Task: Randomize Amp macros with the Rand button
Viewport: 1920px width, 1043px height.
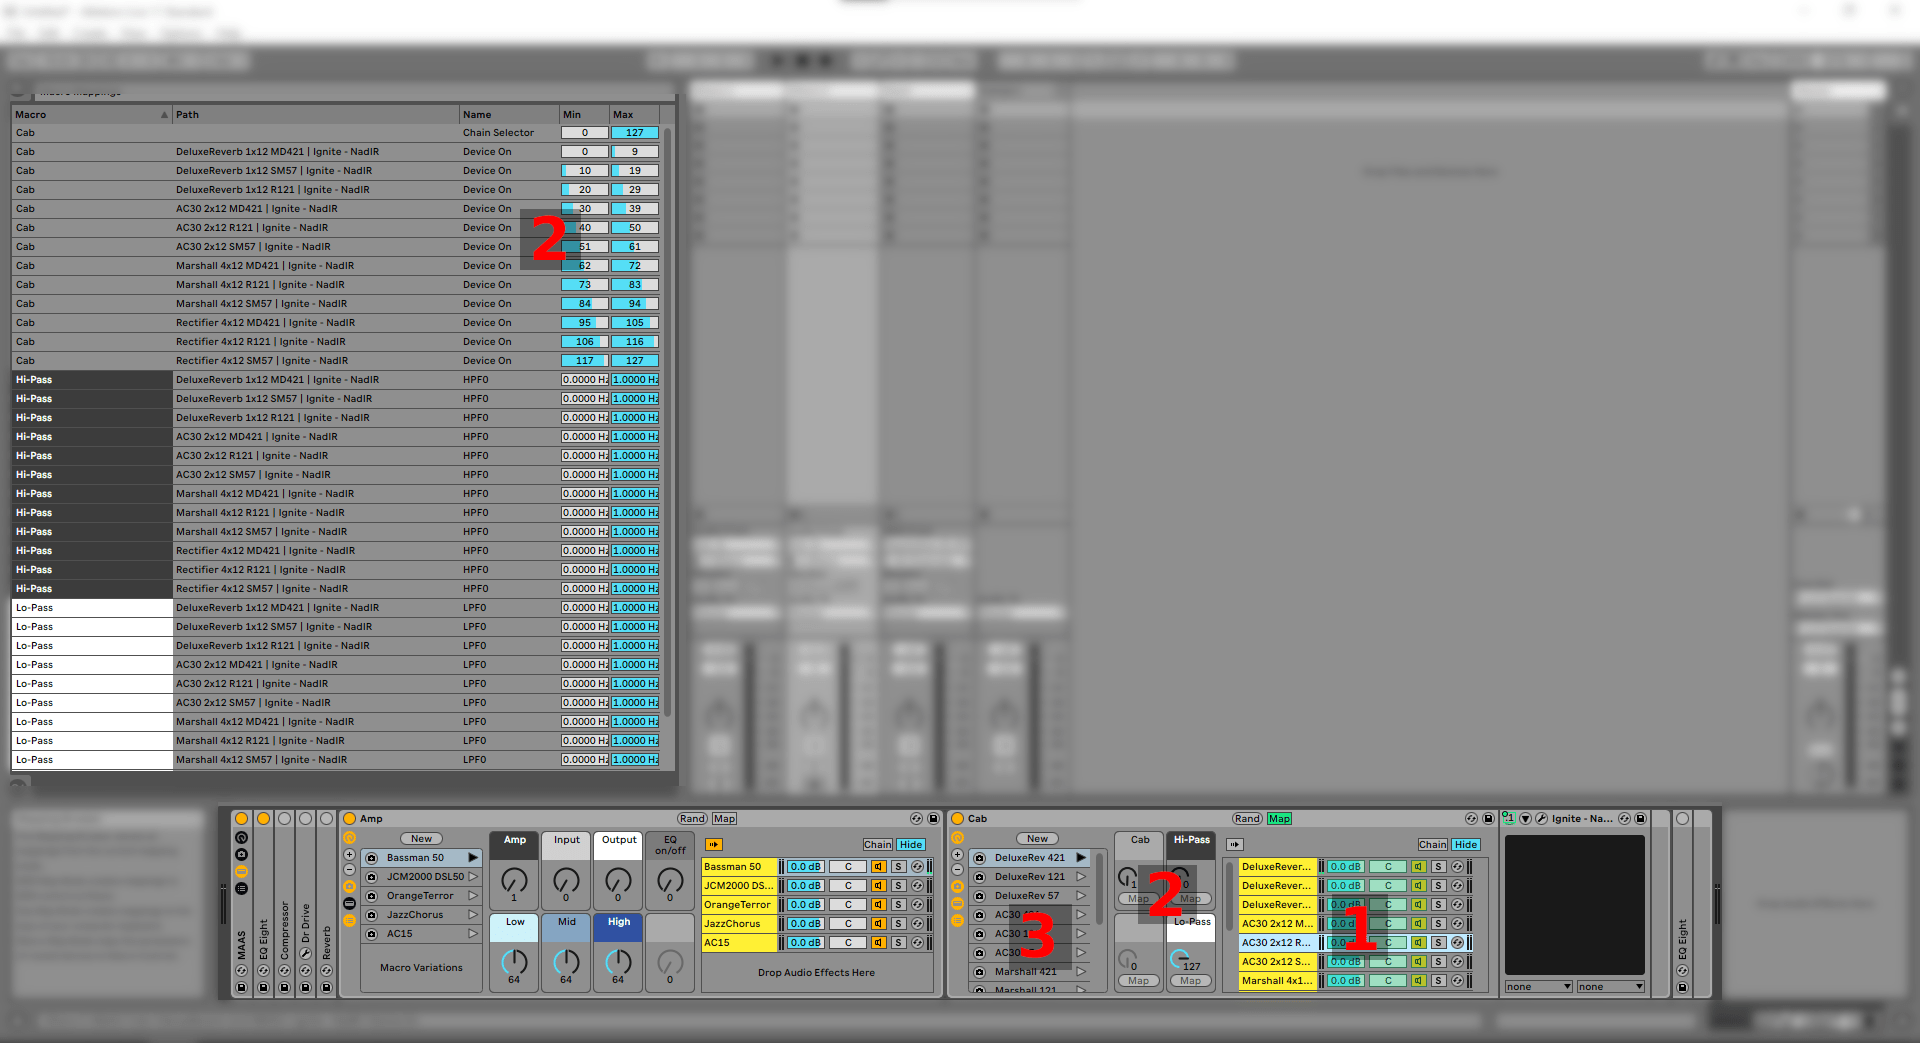Action: [692, 818]
